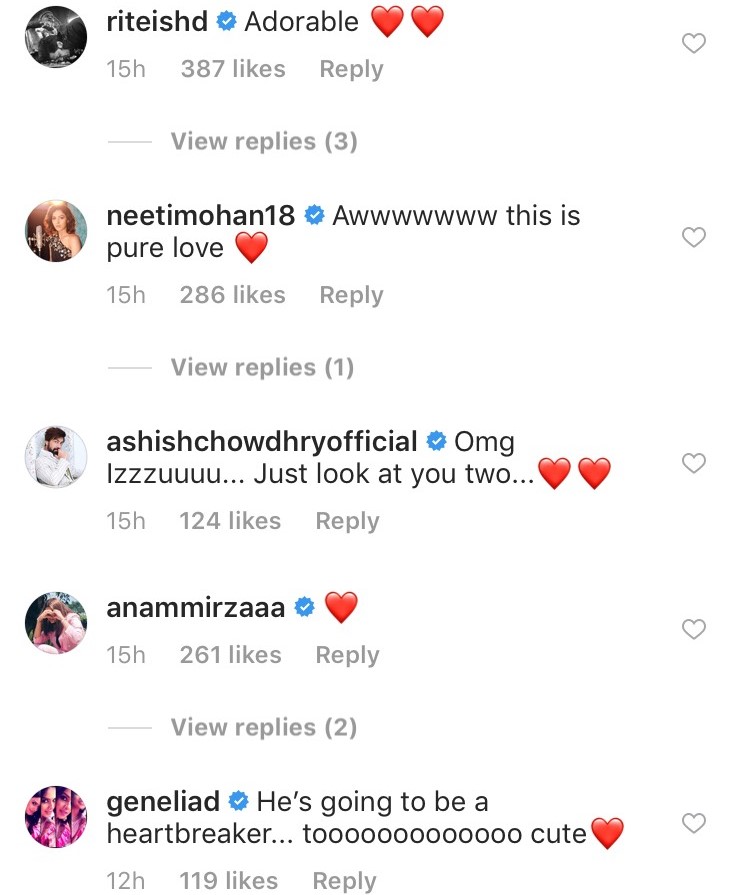Viewport: 743px width, 895px height.
Task: Tap ashishchowdhryofficial's profile avatar
Action: click(56, 457)
